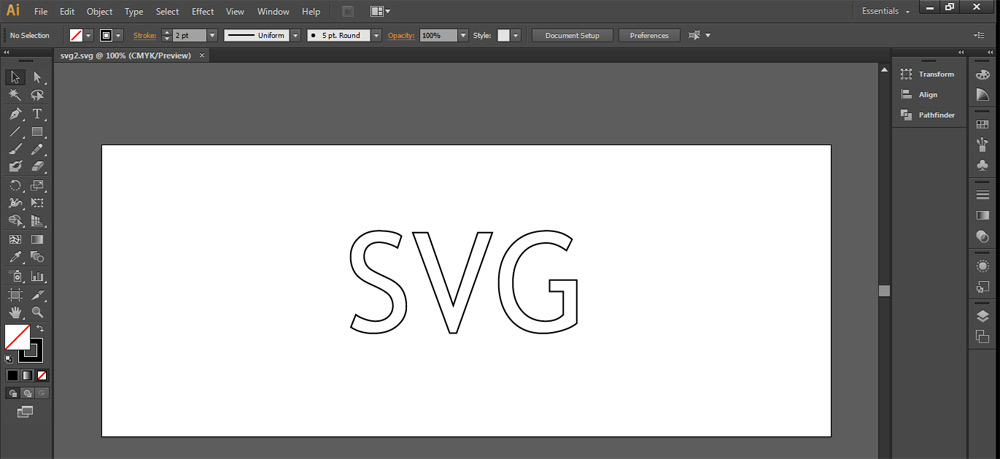Select the Free Transform tool

37,203
